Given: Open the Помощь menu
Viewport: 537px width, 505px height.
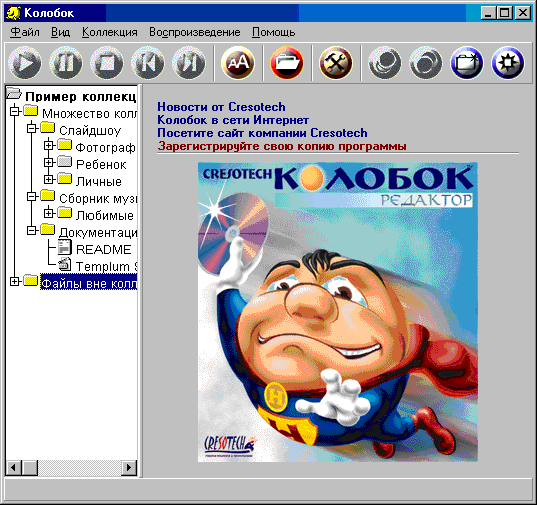Looking at the screenshot, I should click(273, 32).
